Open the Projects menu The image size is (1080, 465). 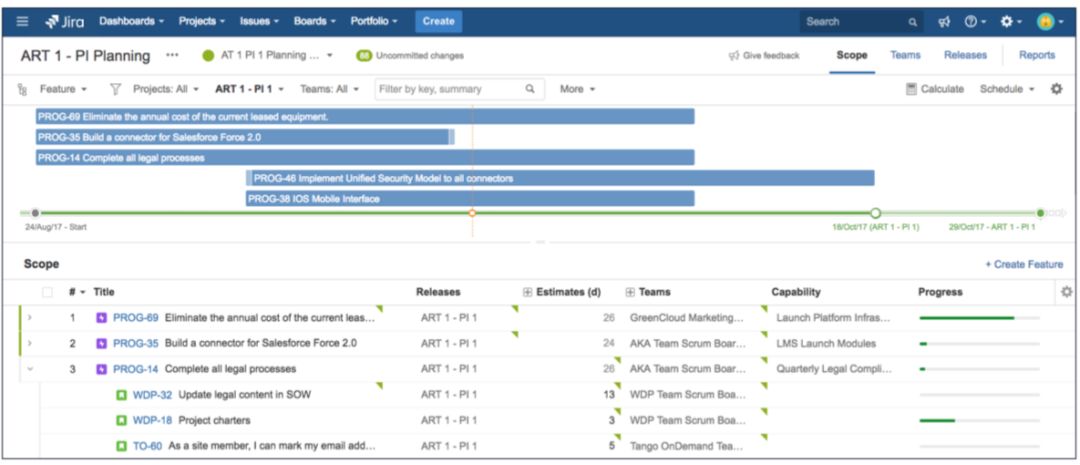click(x=202, y=21)
